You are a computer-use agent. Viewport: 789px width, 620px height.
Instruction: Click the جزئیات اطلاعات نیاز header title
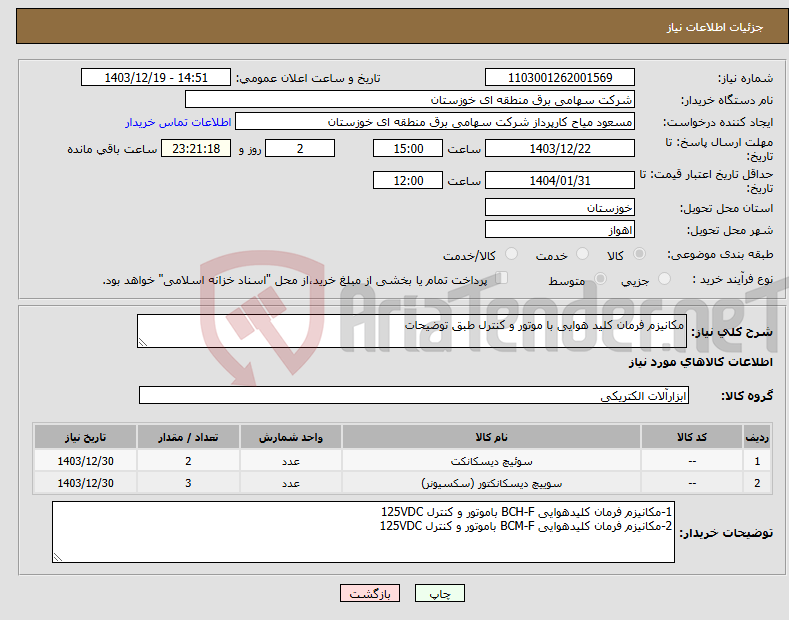(x=715, y=27)
